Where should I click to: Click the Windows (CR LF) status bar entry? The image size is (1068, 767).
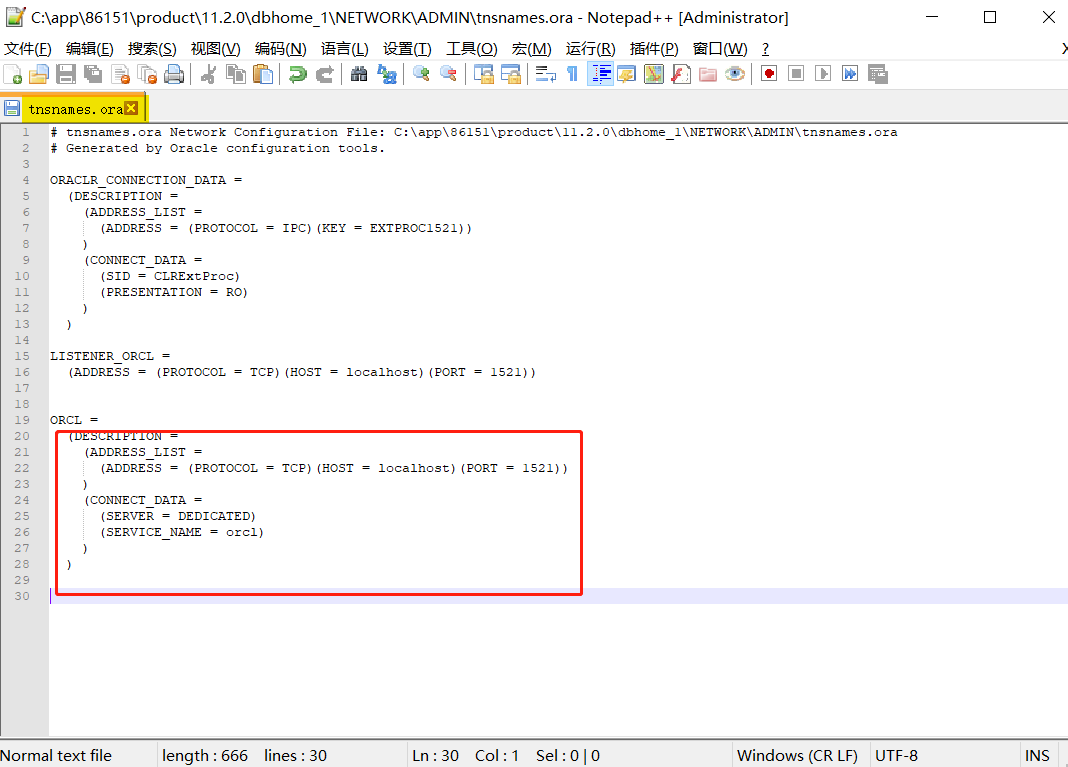[797, 755]
